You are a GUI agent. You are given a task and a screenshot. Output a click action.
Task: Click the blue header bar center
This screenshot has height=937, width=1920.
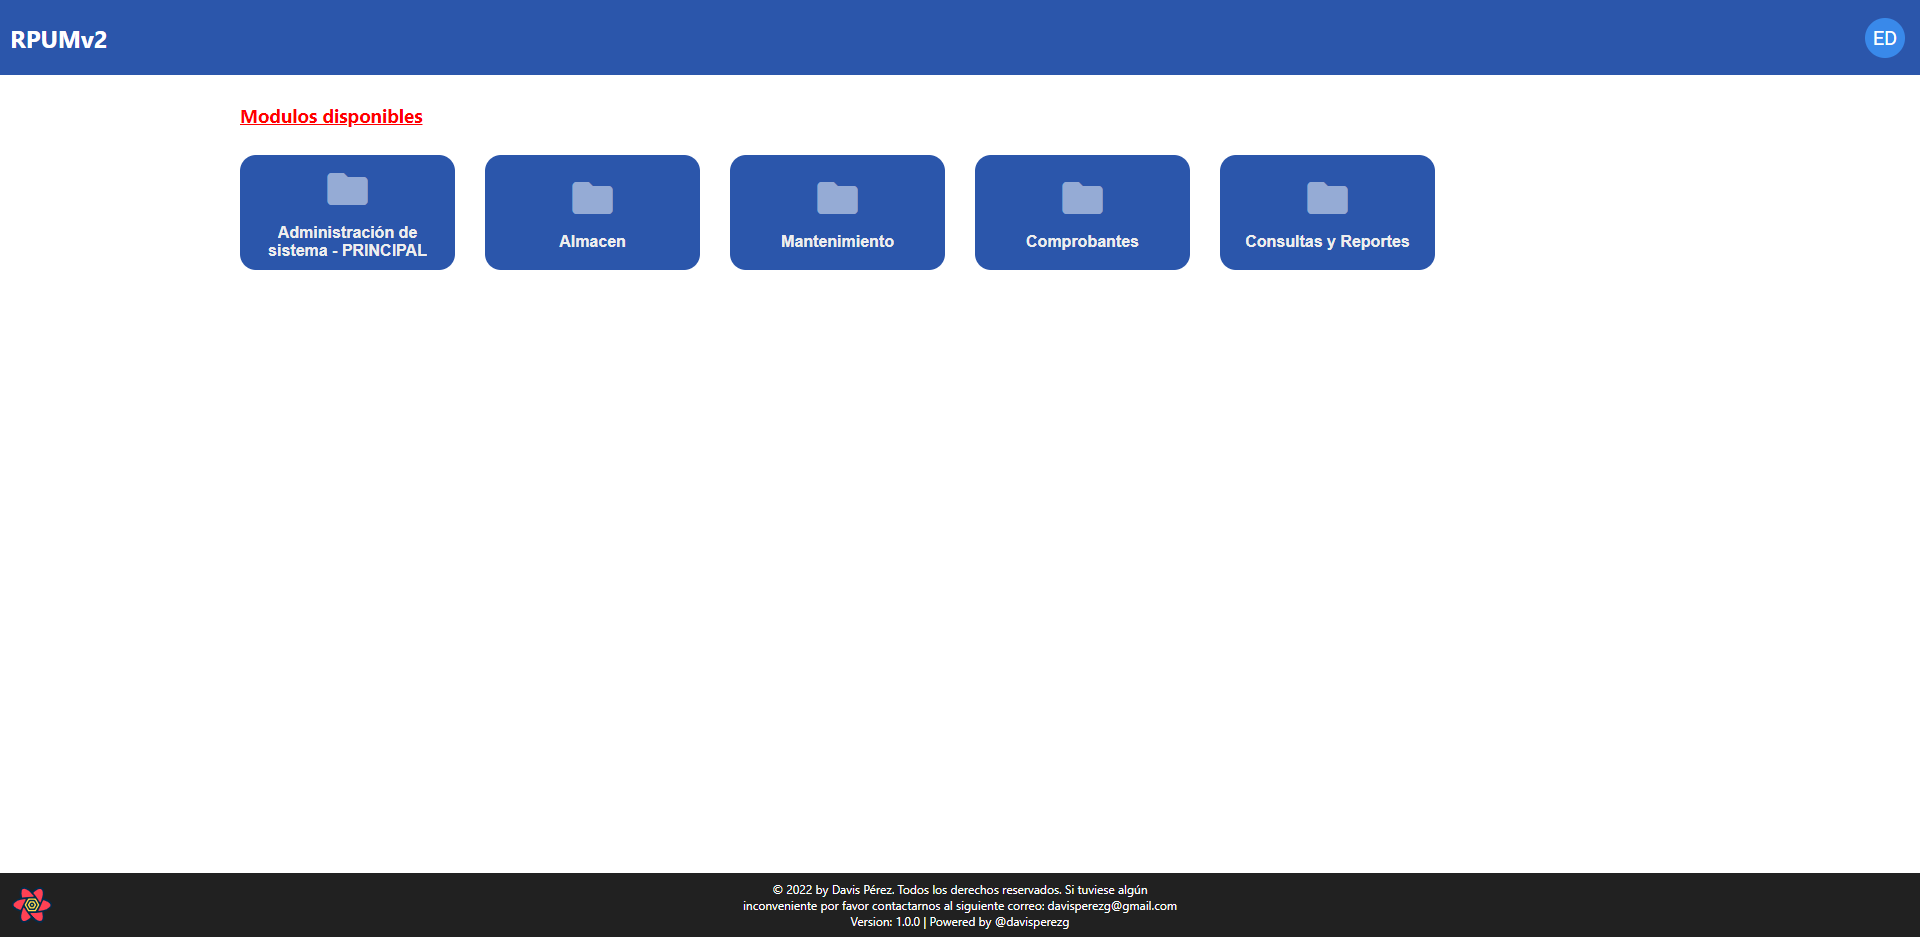[960, 38]
